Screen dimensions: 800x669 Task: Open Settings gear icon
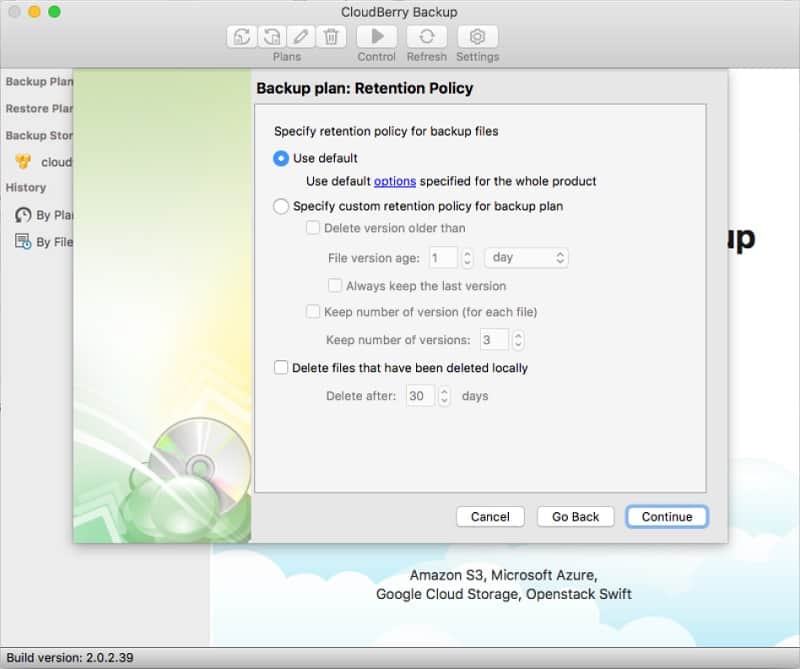[478, 37]
